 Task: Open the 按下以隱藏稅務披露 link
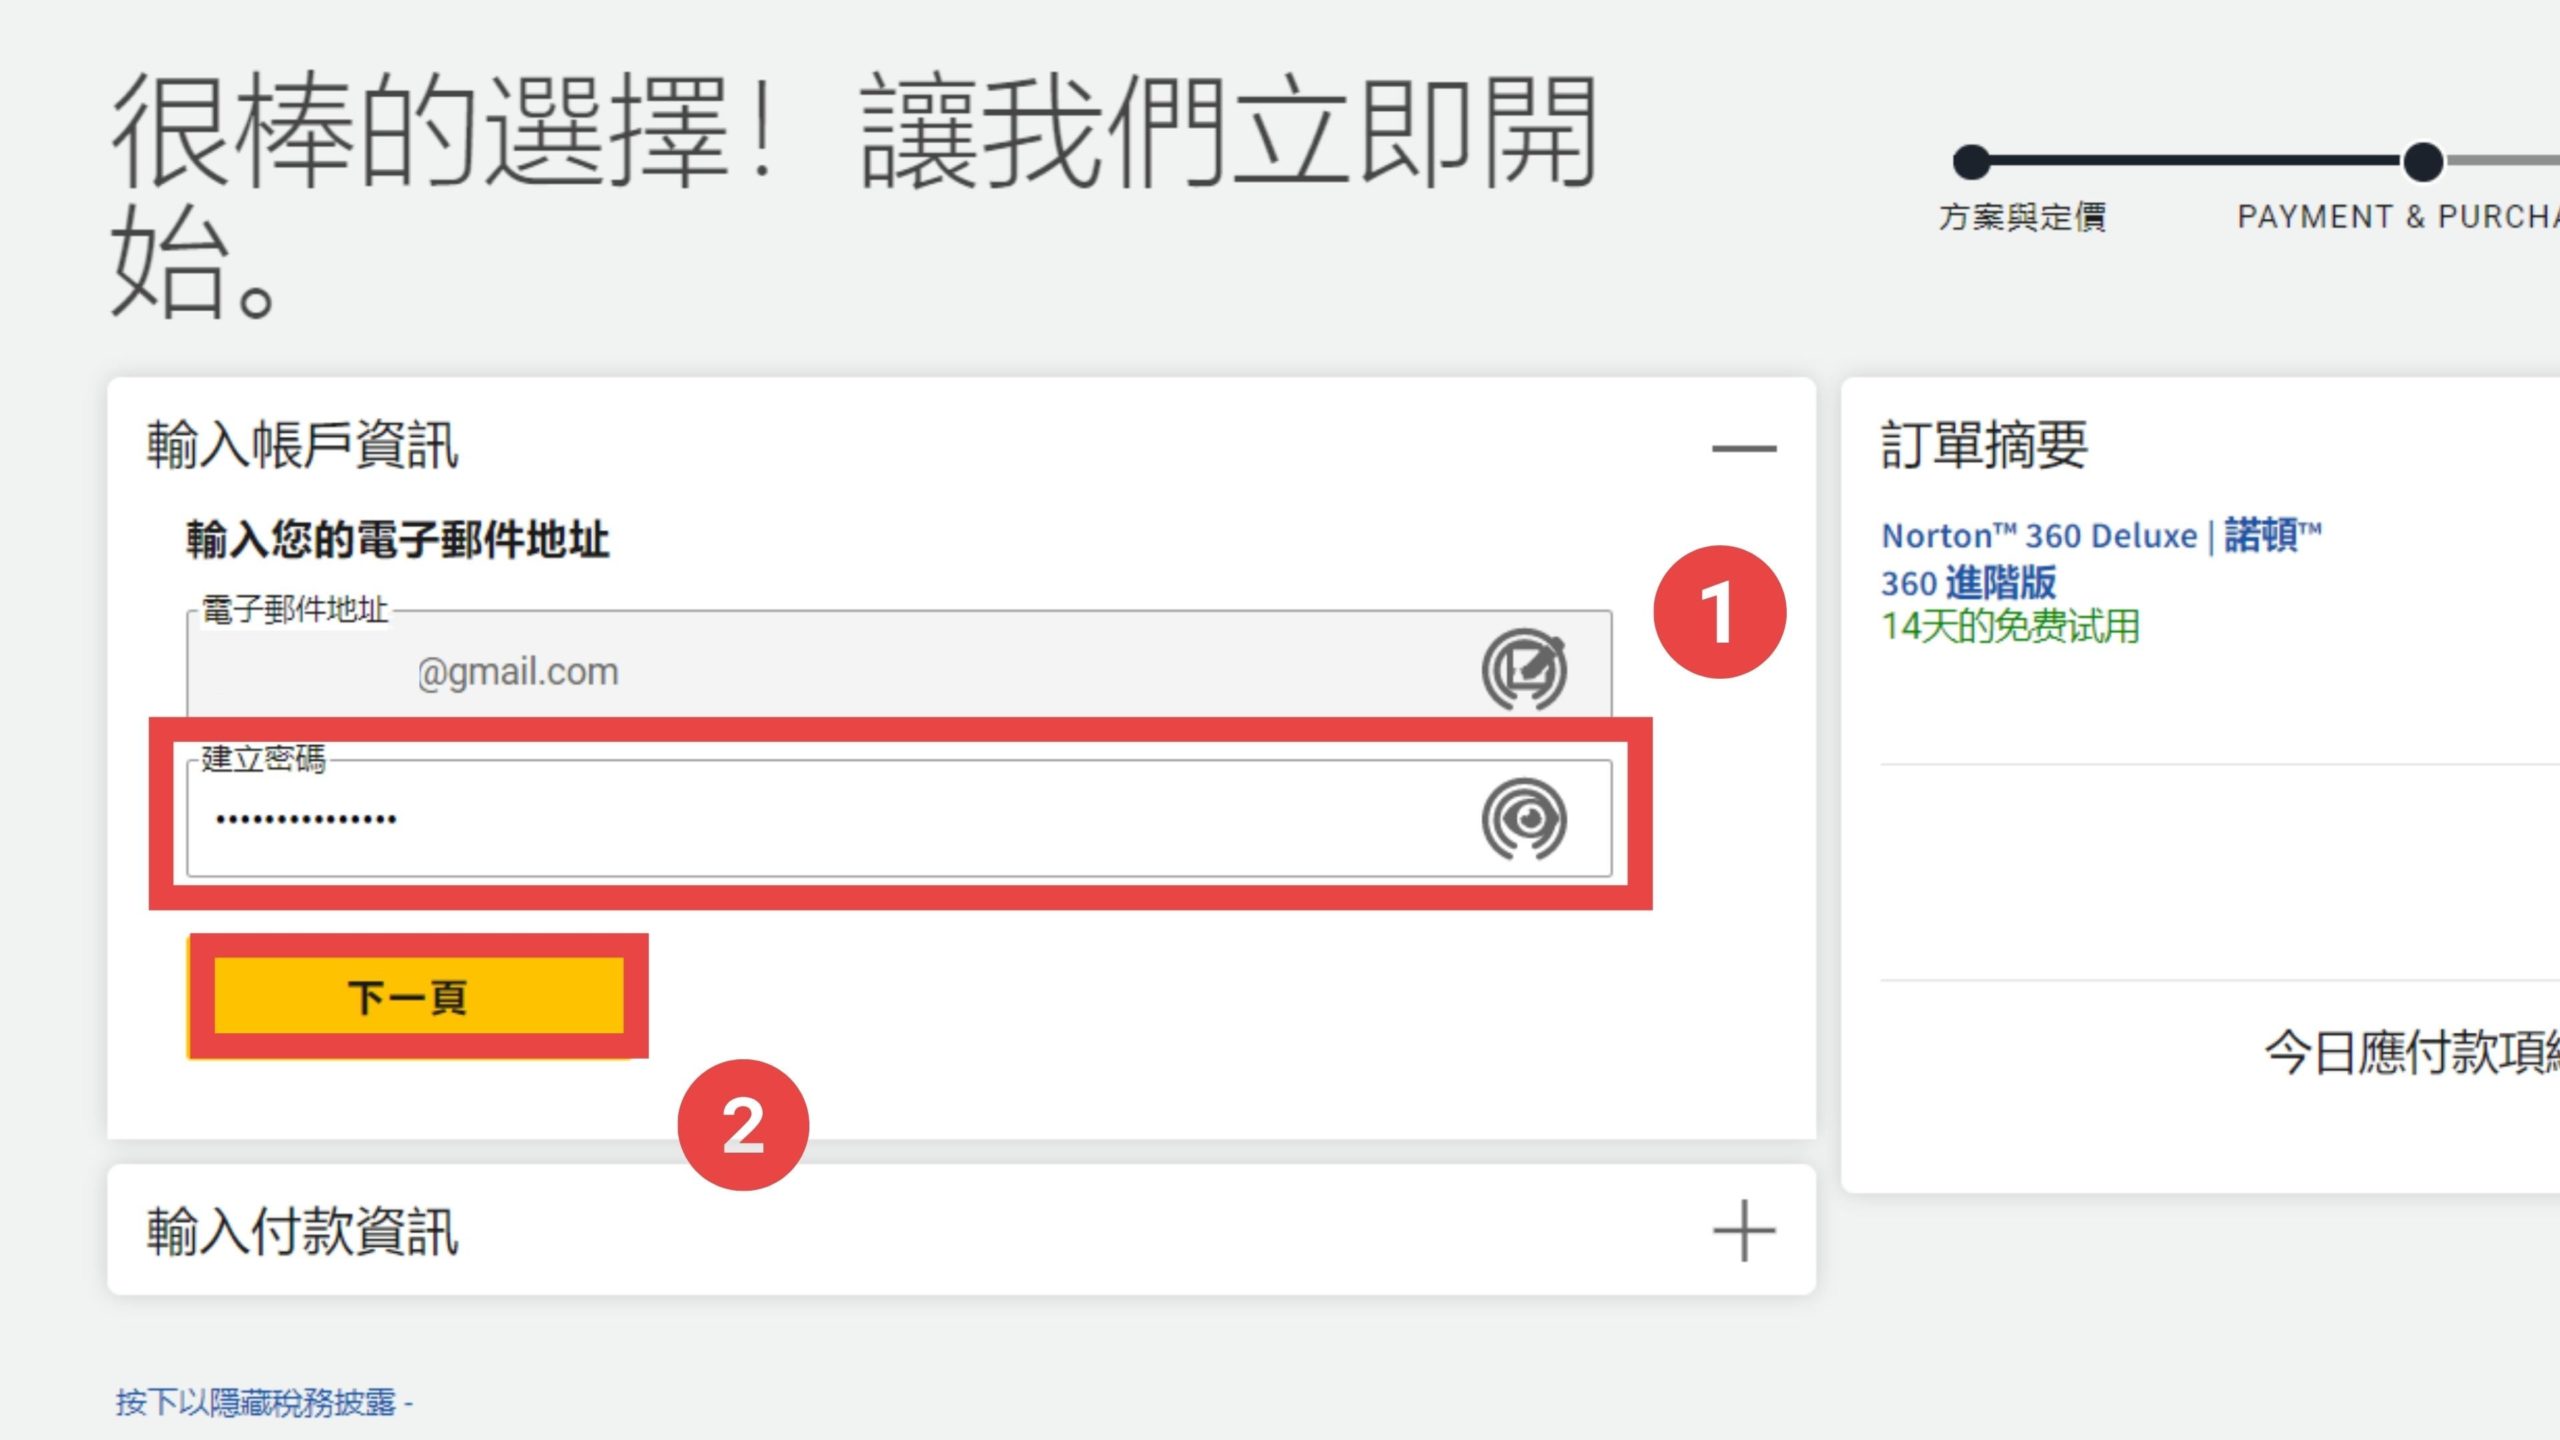[x=264, y=1402]
